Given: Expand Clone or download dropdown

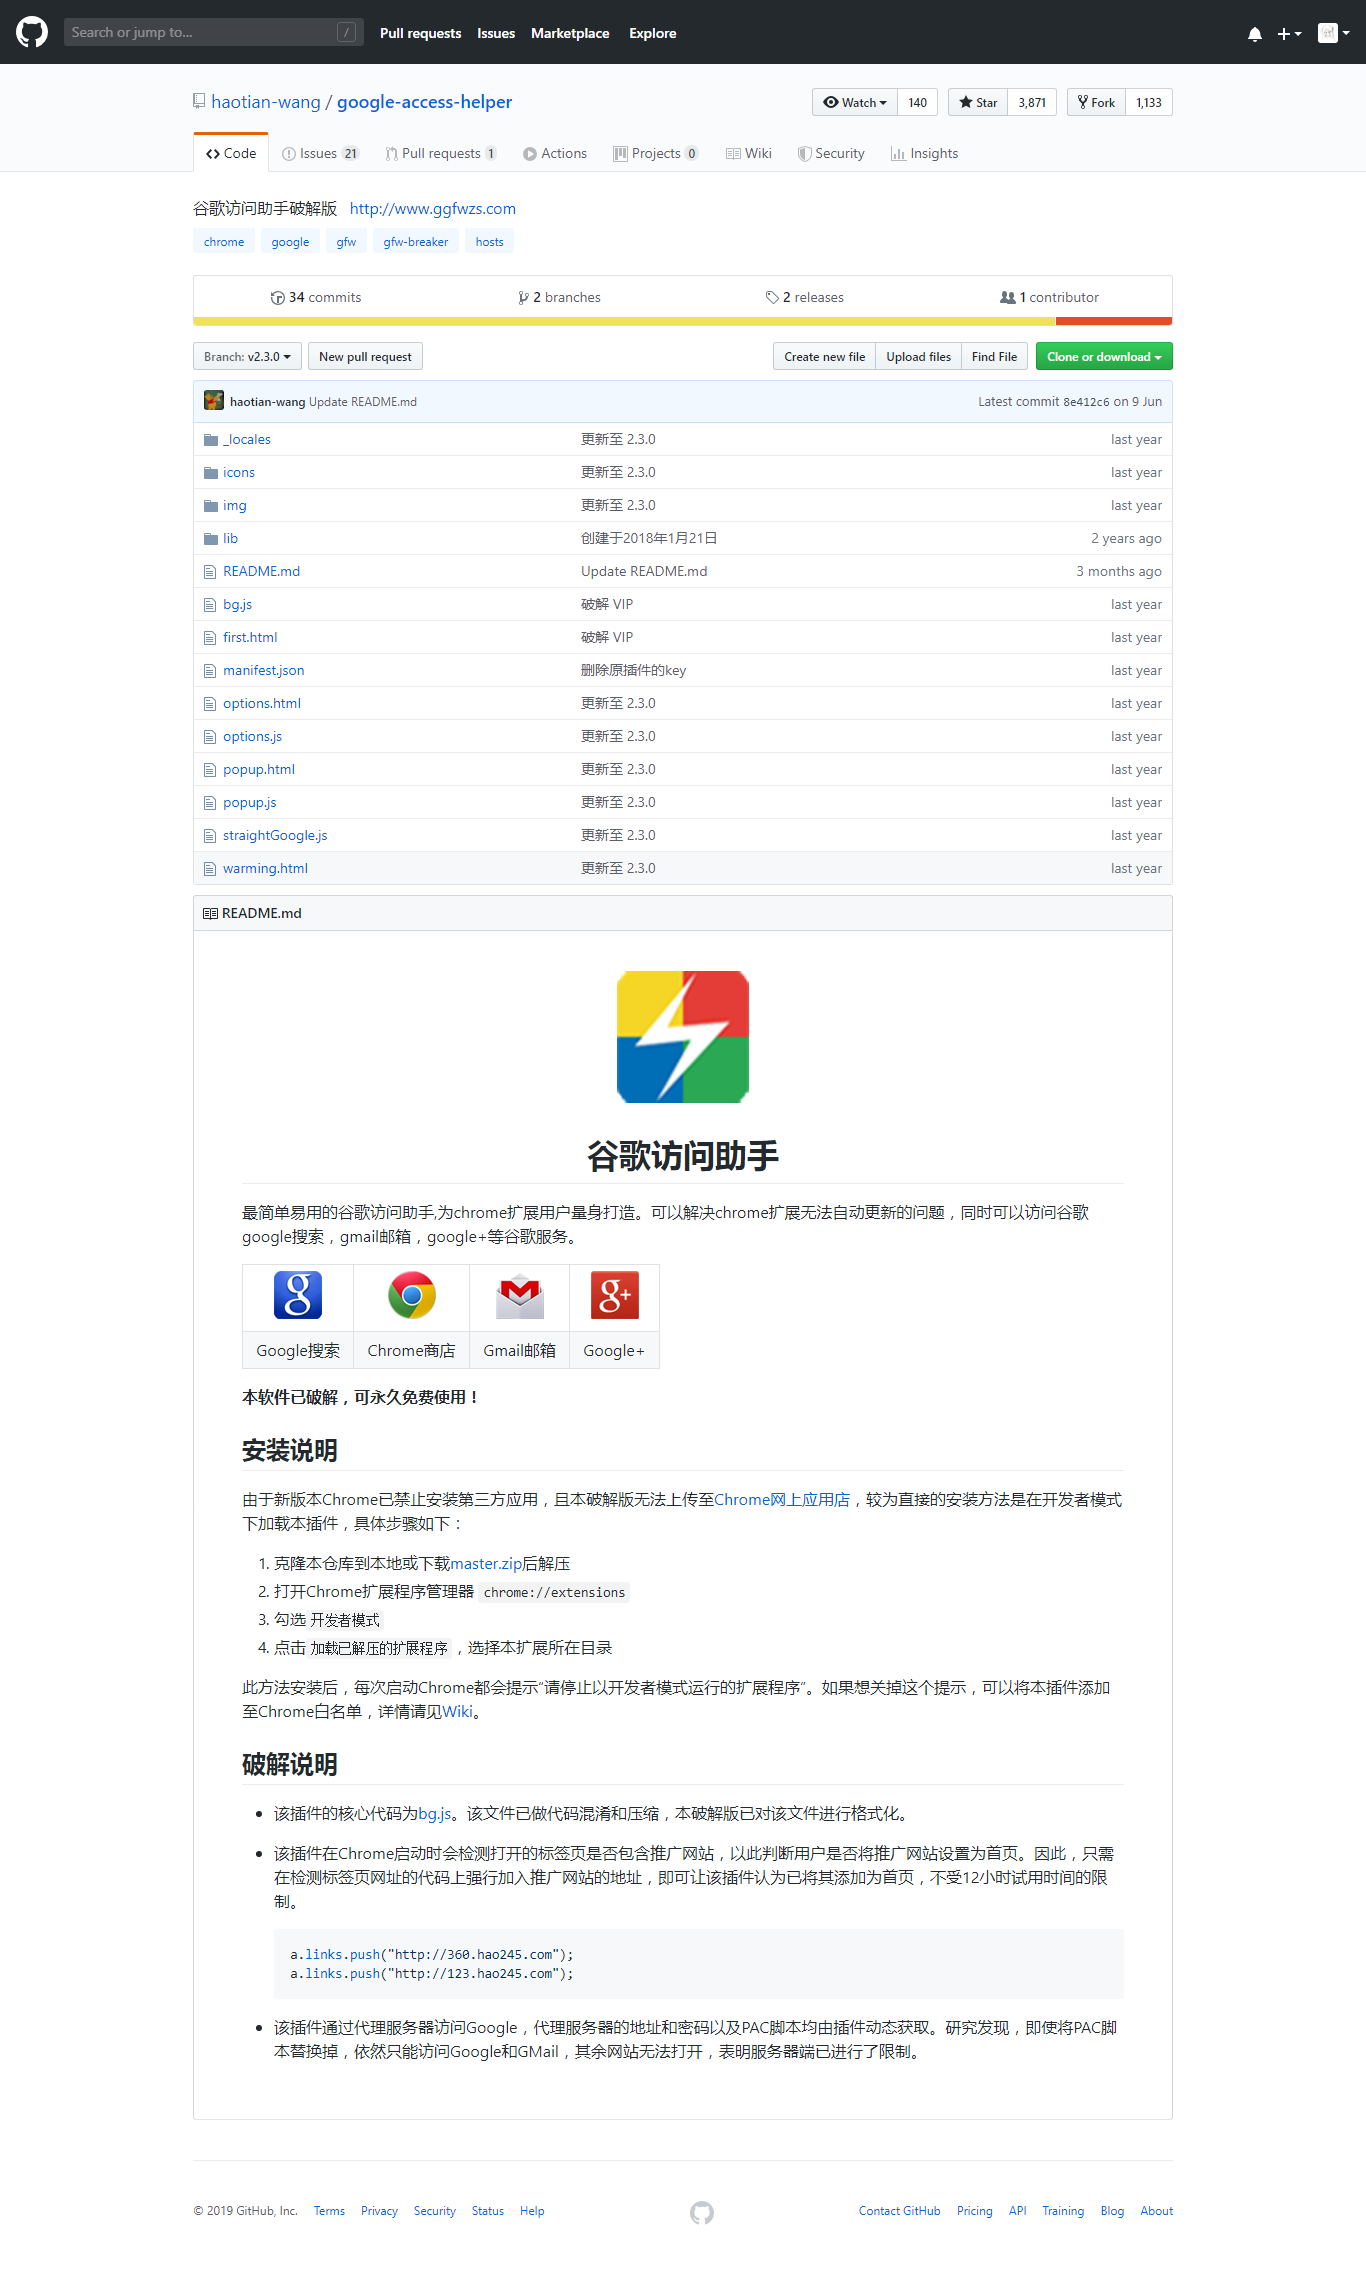Looking at the screenshot, I should (x=1104, y=356).
